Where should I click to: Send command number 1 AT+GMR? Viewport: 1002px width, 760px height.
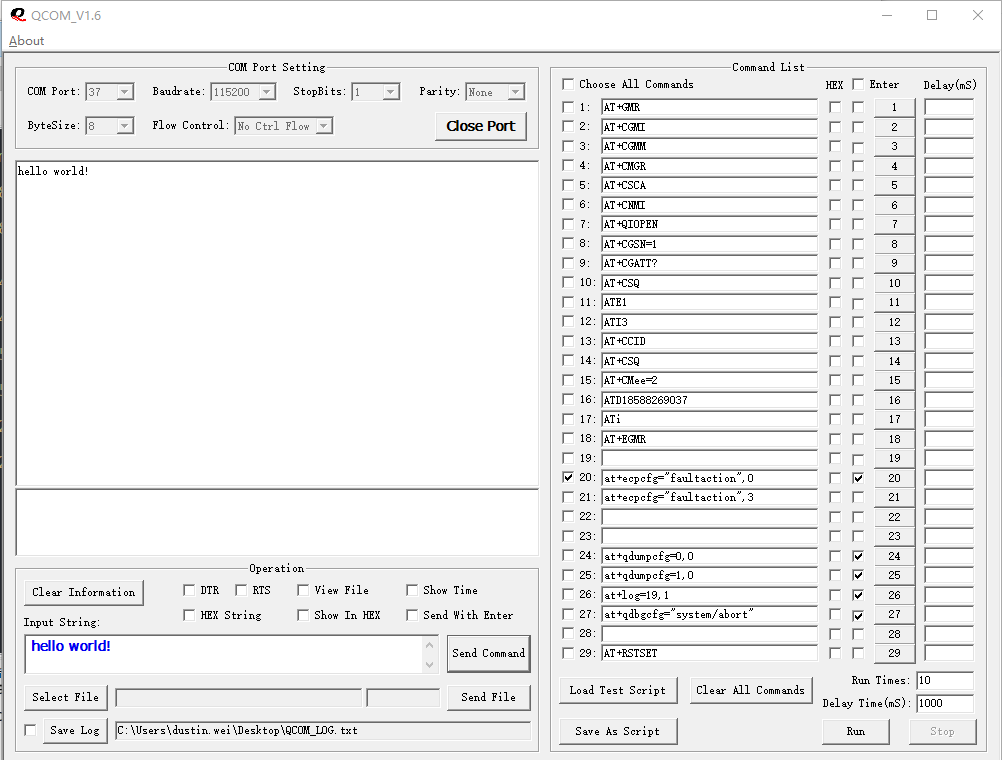pos(894,107)
